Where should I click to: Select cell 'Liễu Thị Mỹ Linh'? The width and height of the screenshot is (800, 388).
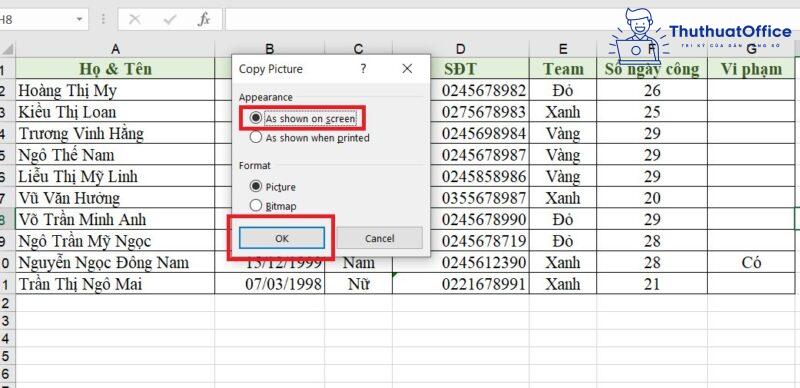point(115,176)
